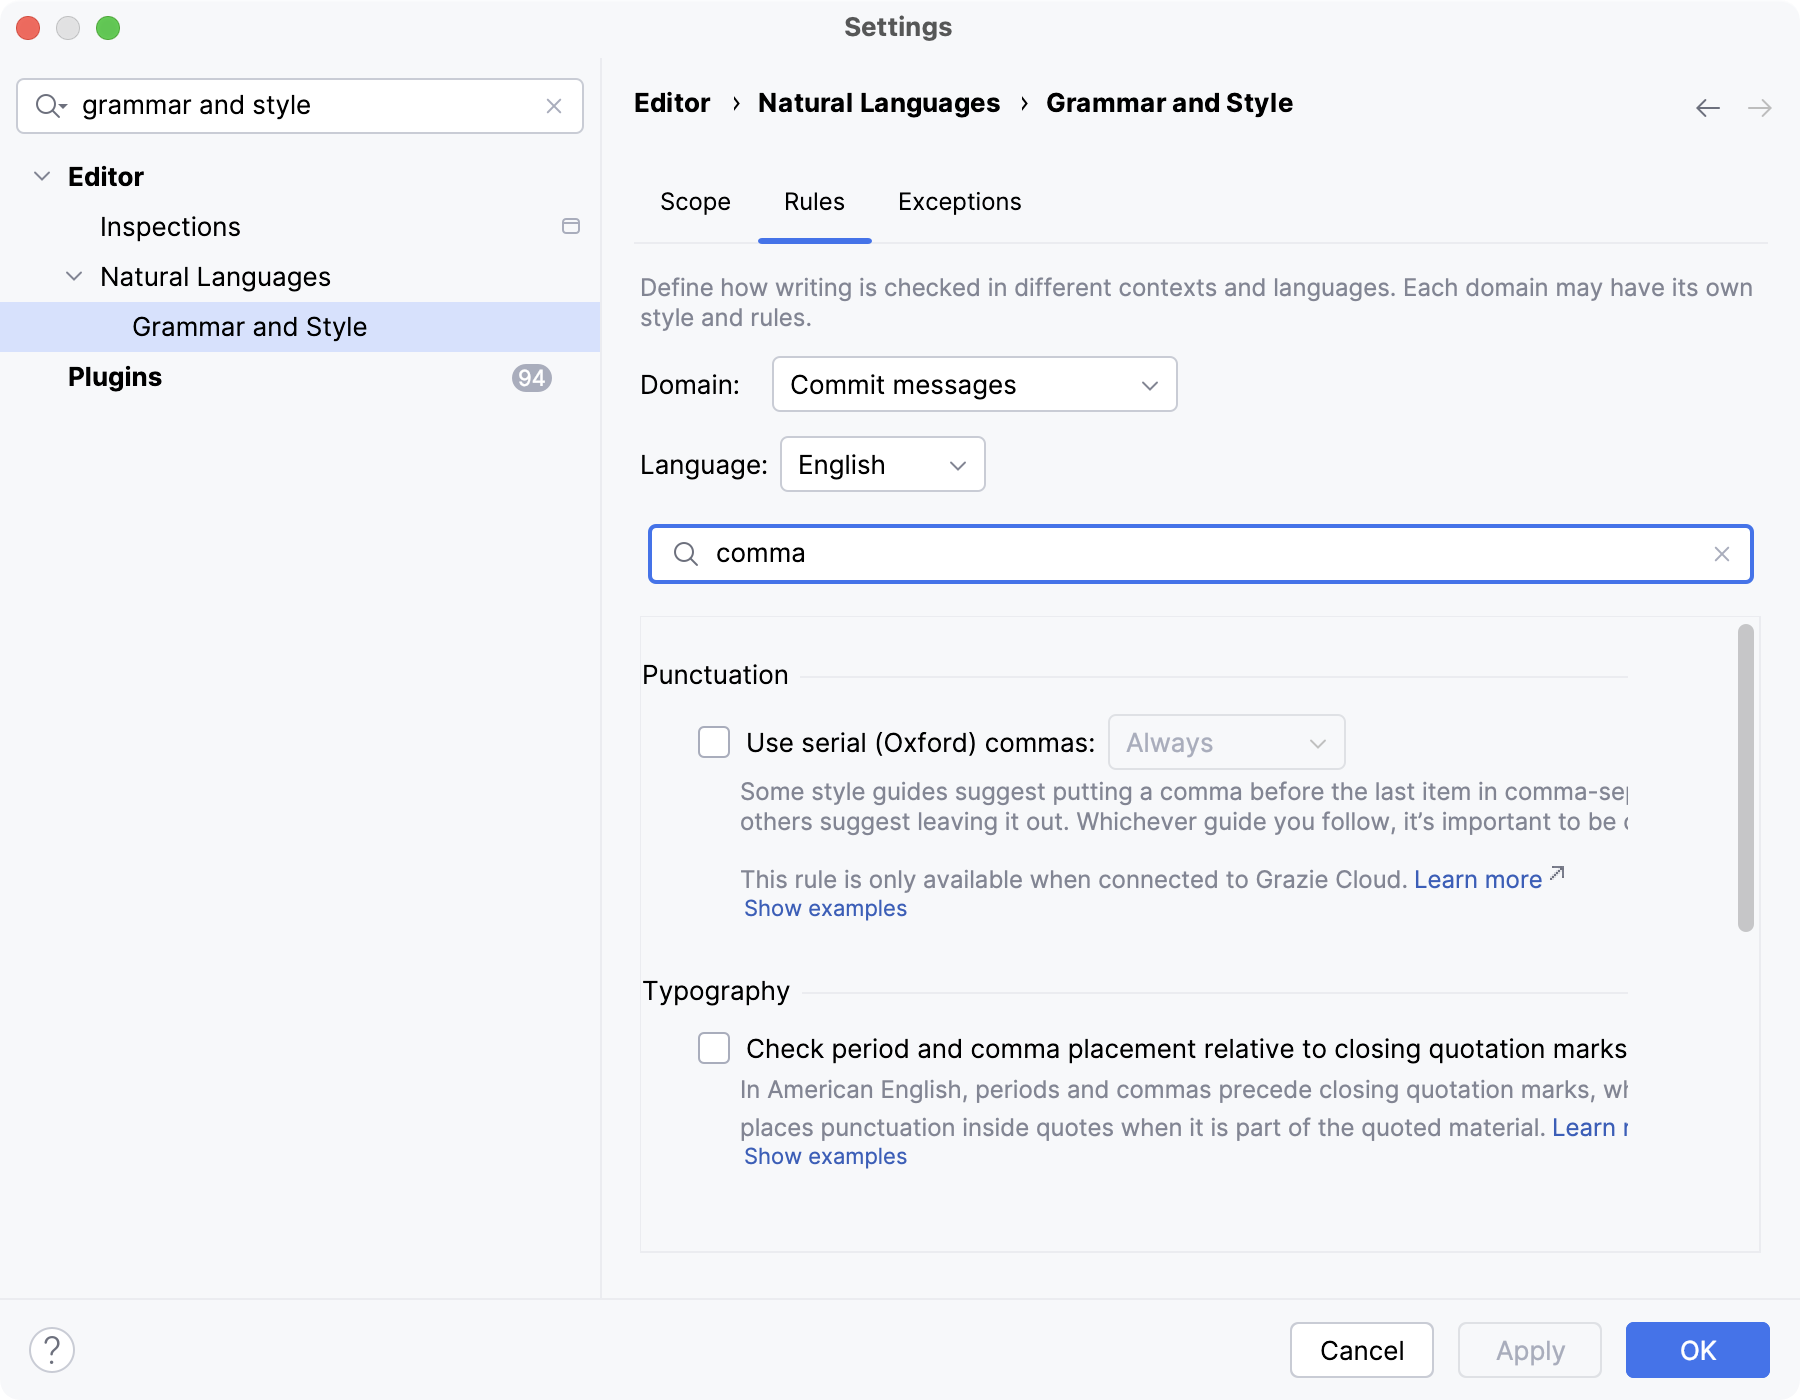Image resolution: width=1800 pixels, height=1400 pixels.
Task: Open the Language dropdown
Action: 881,464
